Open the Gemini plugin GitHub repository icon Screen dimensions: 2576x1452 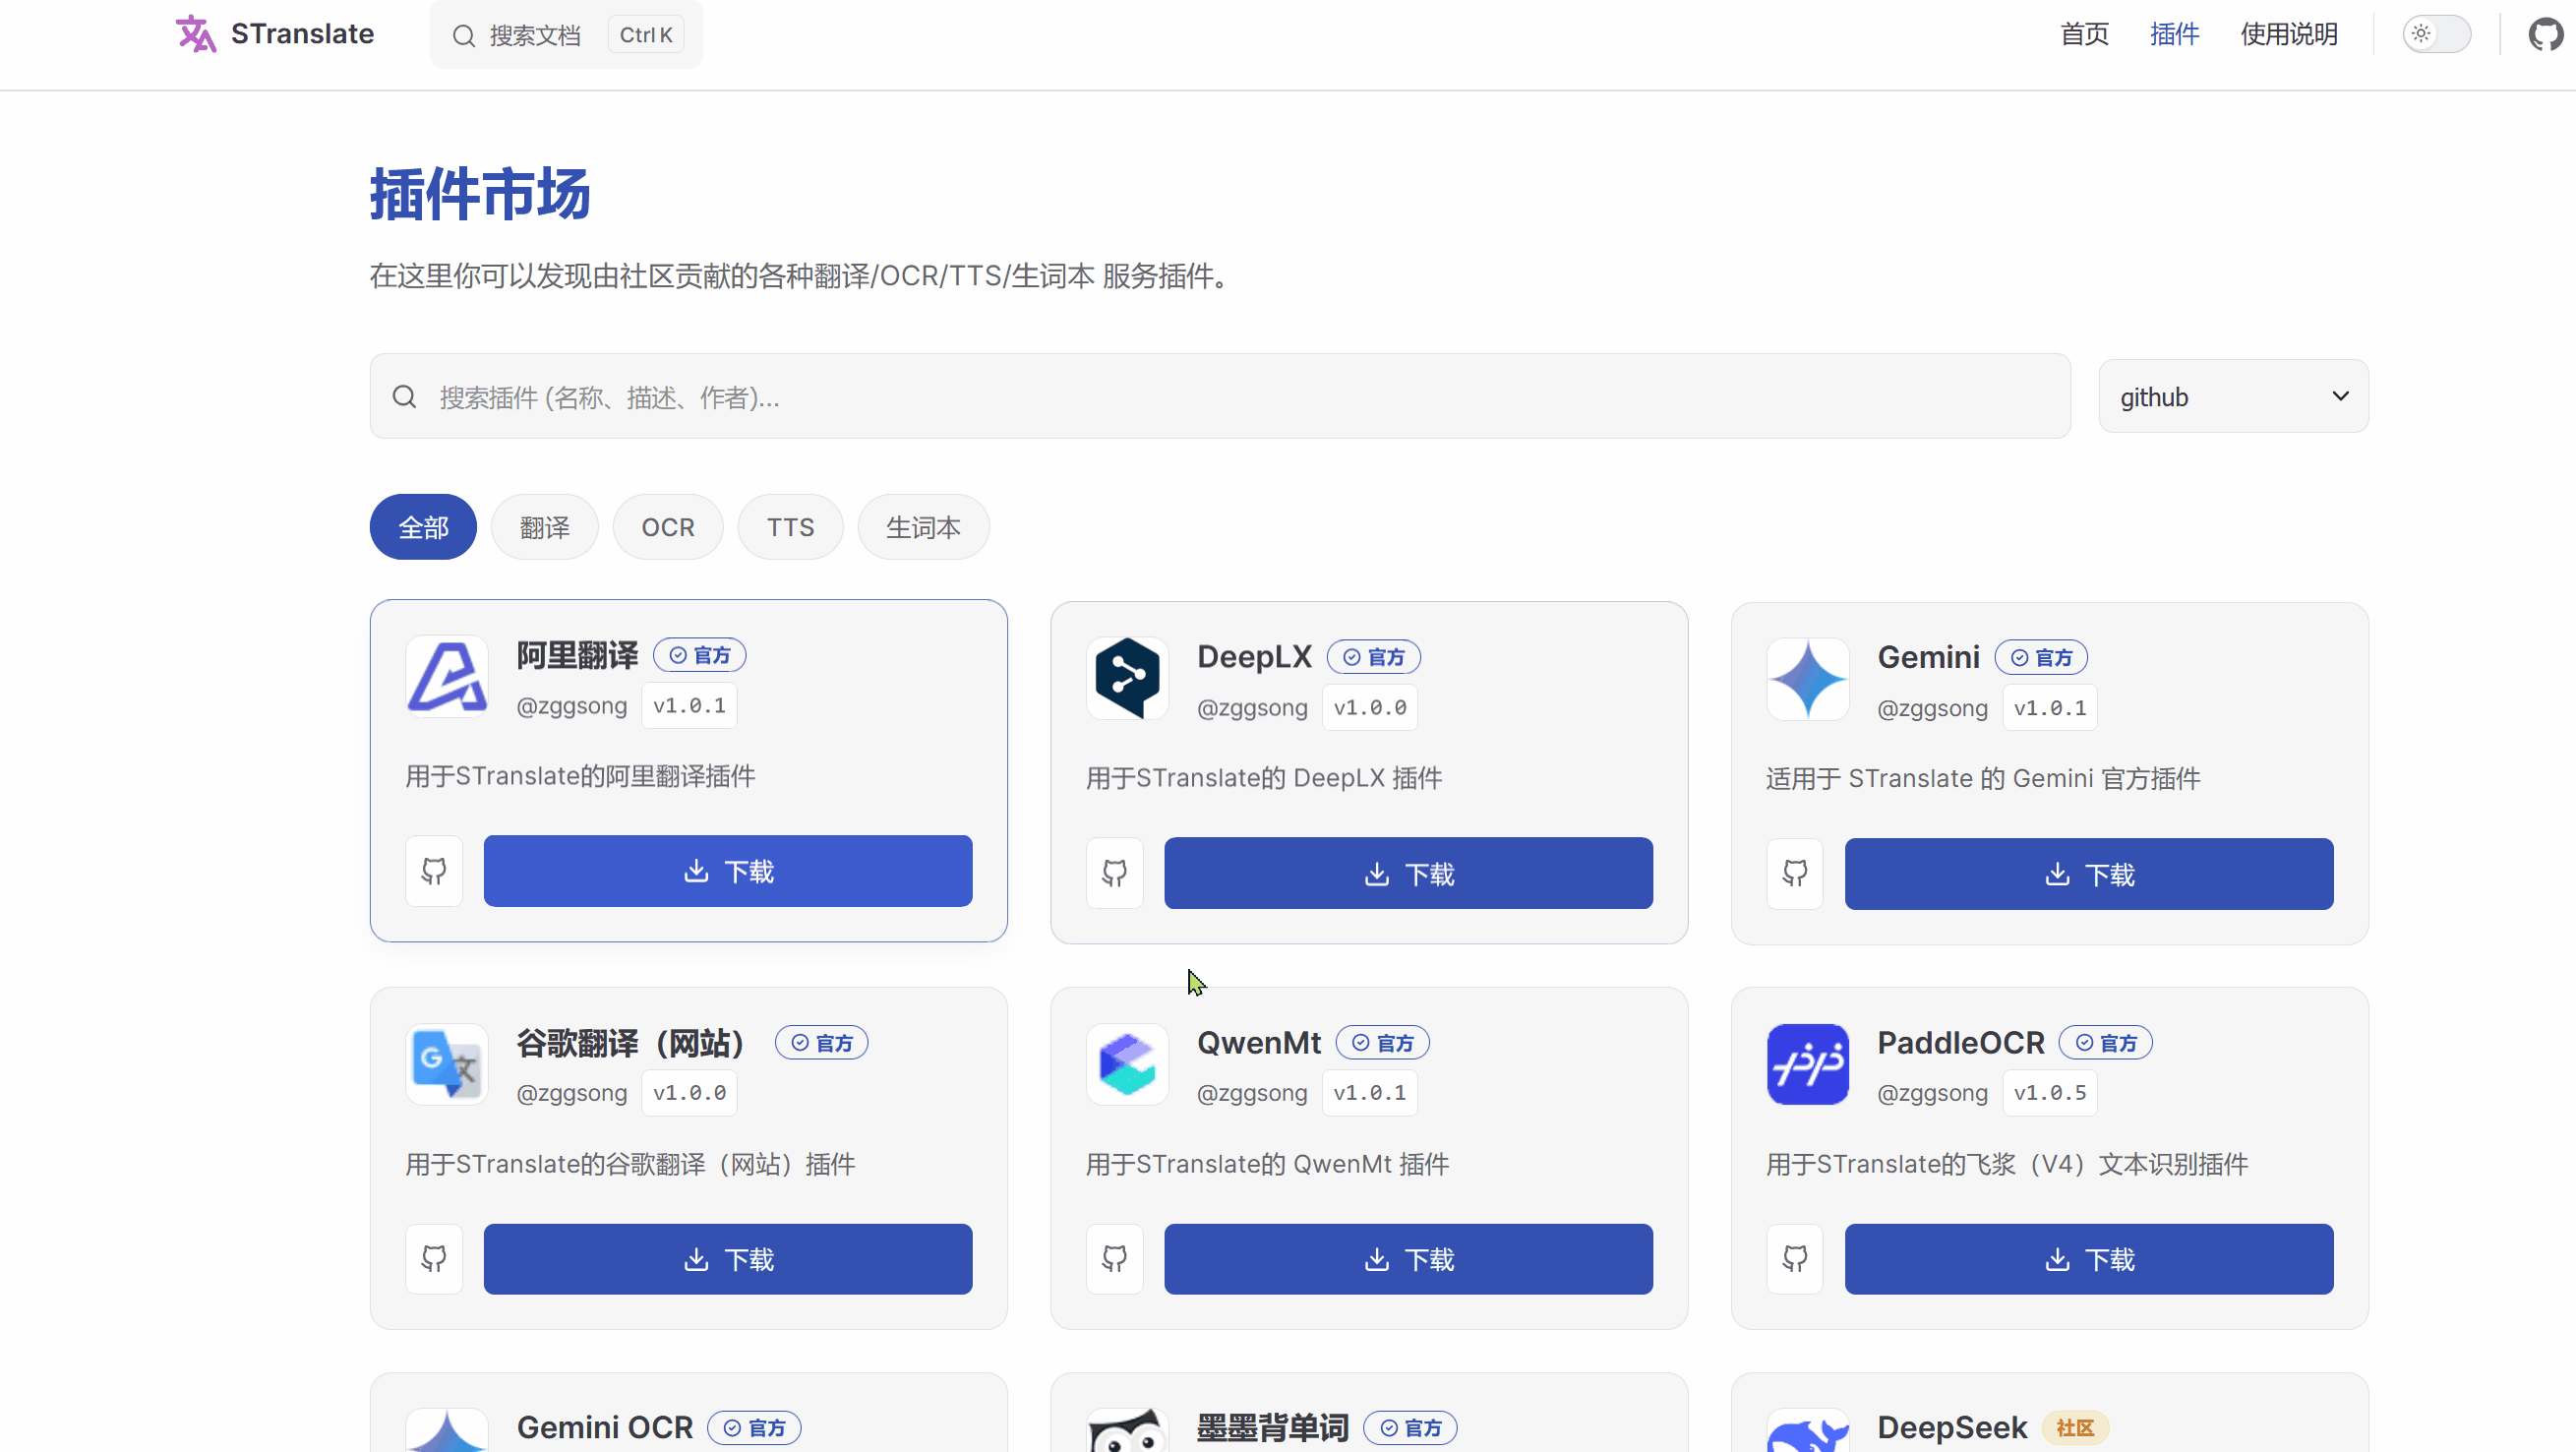point(1795,874)
